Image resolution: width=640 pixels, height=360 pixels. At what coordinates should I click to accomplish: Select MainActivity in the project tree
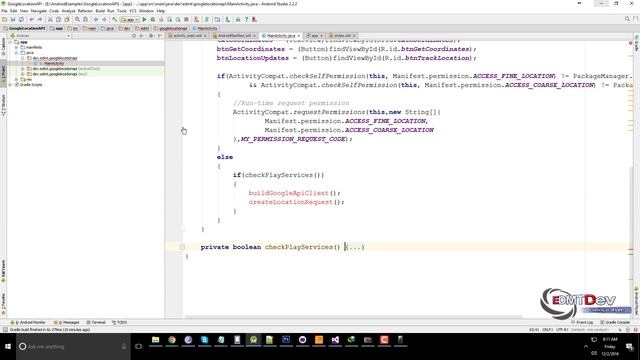pos(54,63)
